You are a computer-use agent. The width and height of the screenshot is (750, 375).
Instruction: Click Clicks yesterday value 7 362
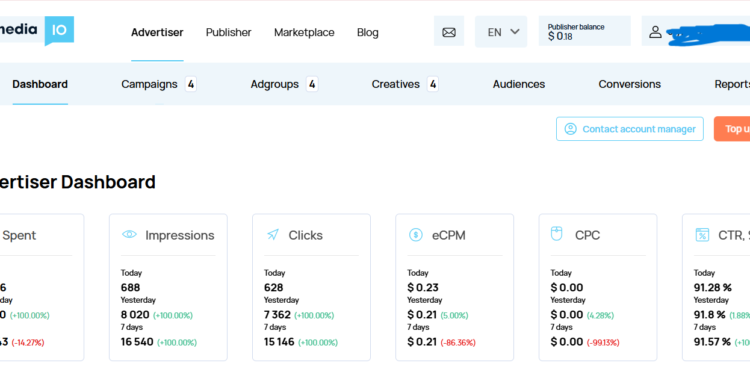277,315
